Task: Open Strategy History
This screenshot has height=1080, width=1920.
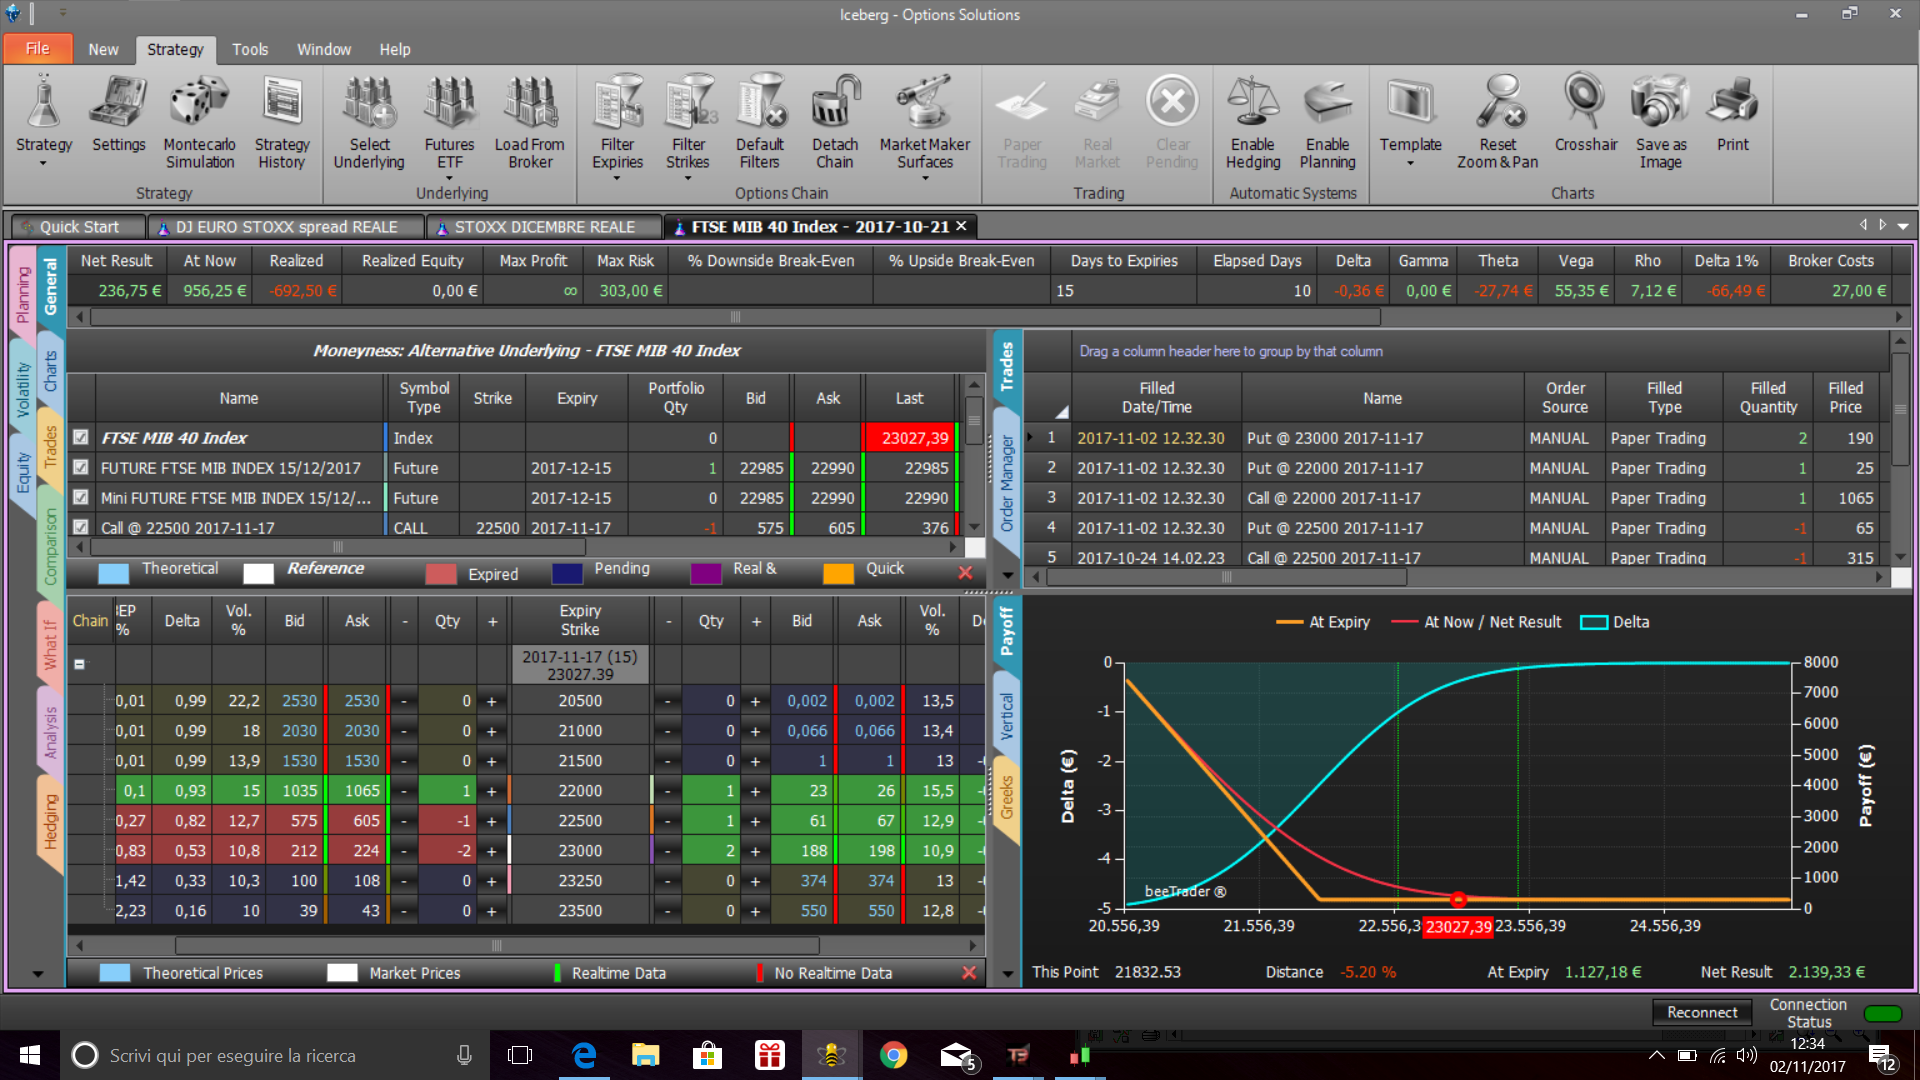Action: (x=281, y=125)
